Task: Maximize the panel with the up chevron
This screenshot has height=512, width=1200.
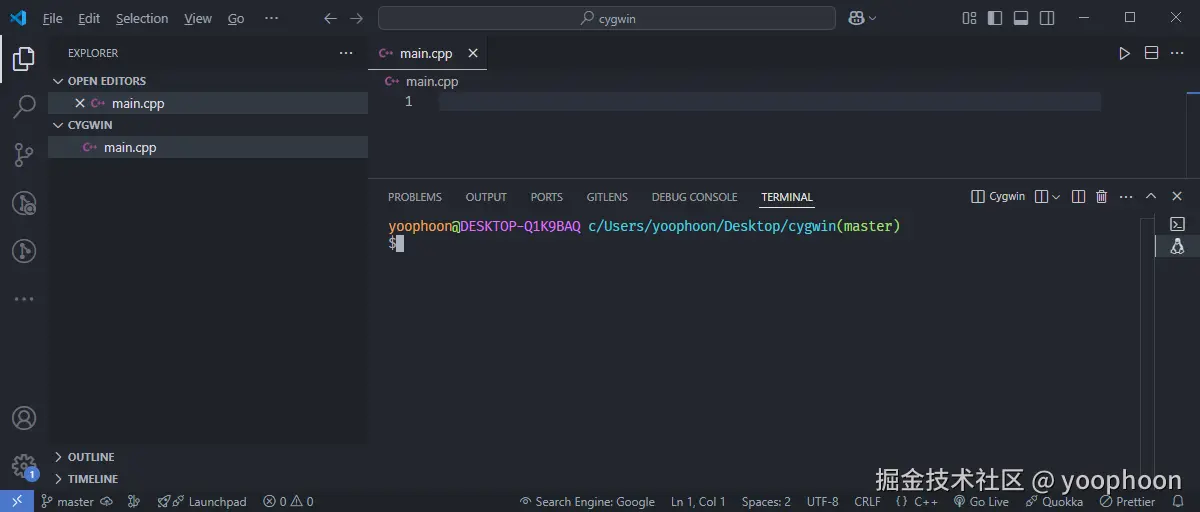Action: click(1151, 197)
